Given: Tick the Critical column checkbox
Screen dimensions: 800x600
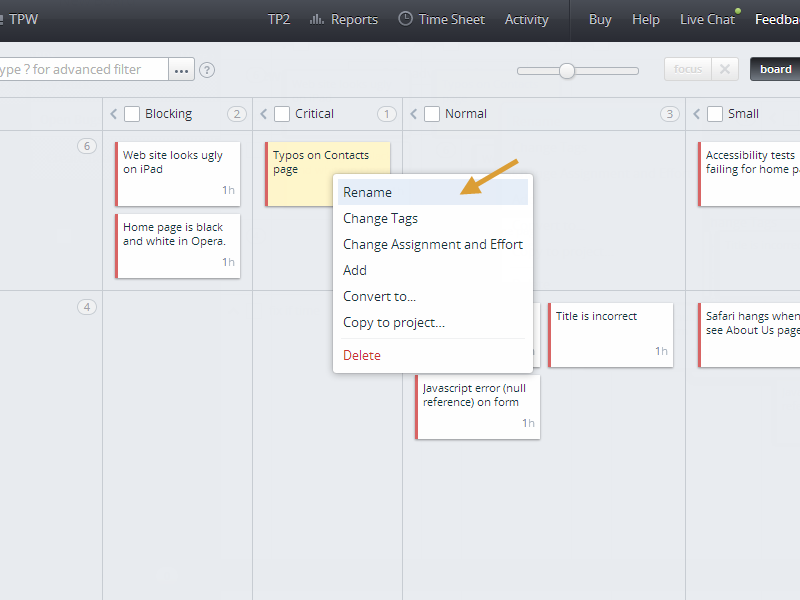Looking at the screenshot, I should (282, 114).
